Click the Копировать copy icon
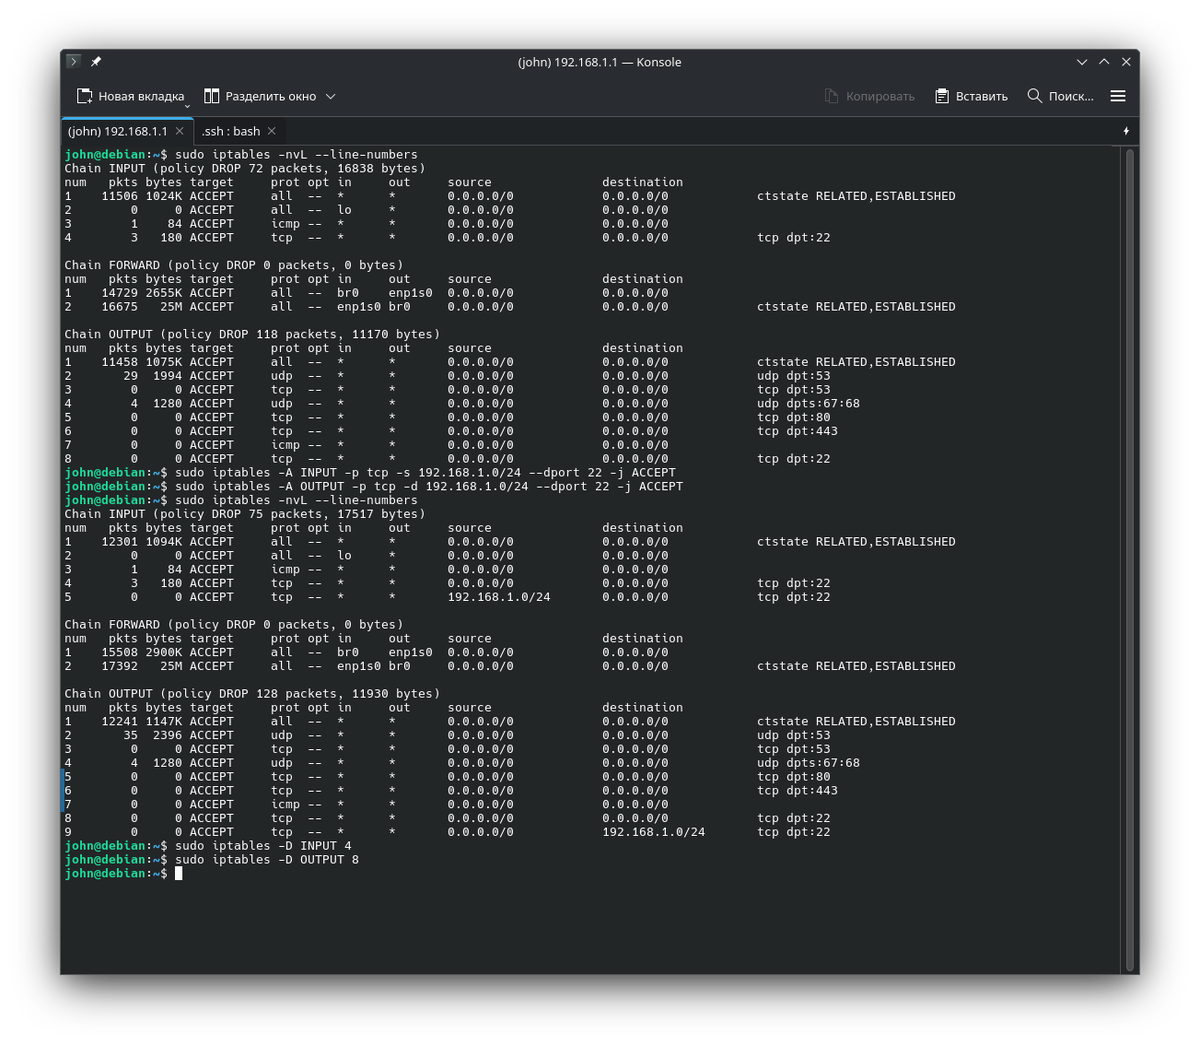1200x1046 pixels. pyautogui.click(x=831, y=96)
